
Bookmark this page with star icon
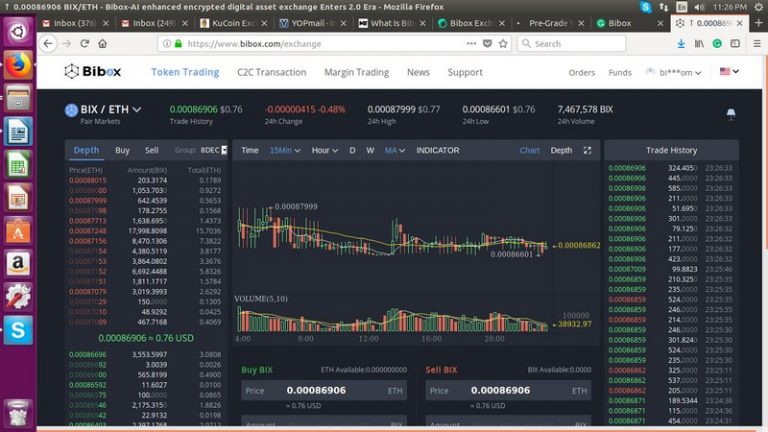point(503,44)
